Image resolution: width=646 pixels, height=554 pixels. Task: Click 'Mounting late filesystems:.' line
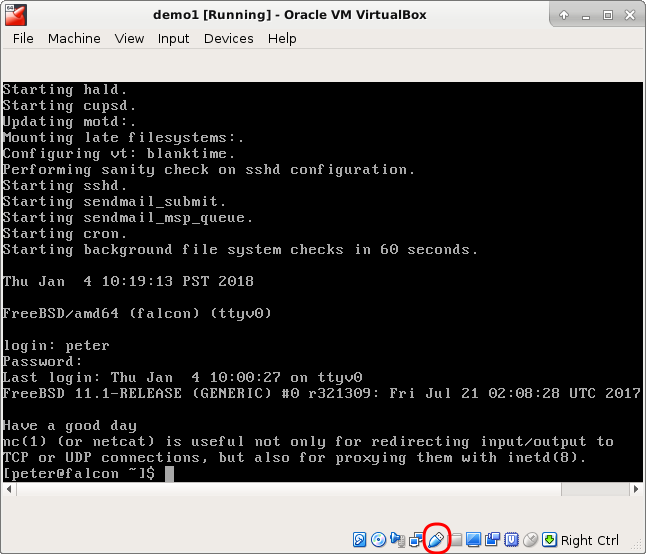tap(123, 138)
